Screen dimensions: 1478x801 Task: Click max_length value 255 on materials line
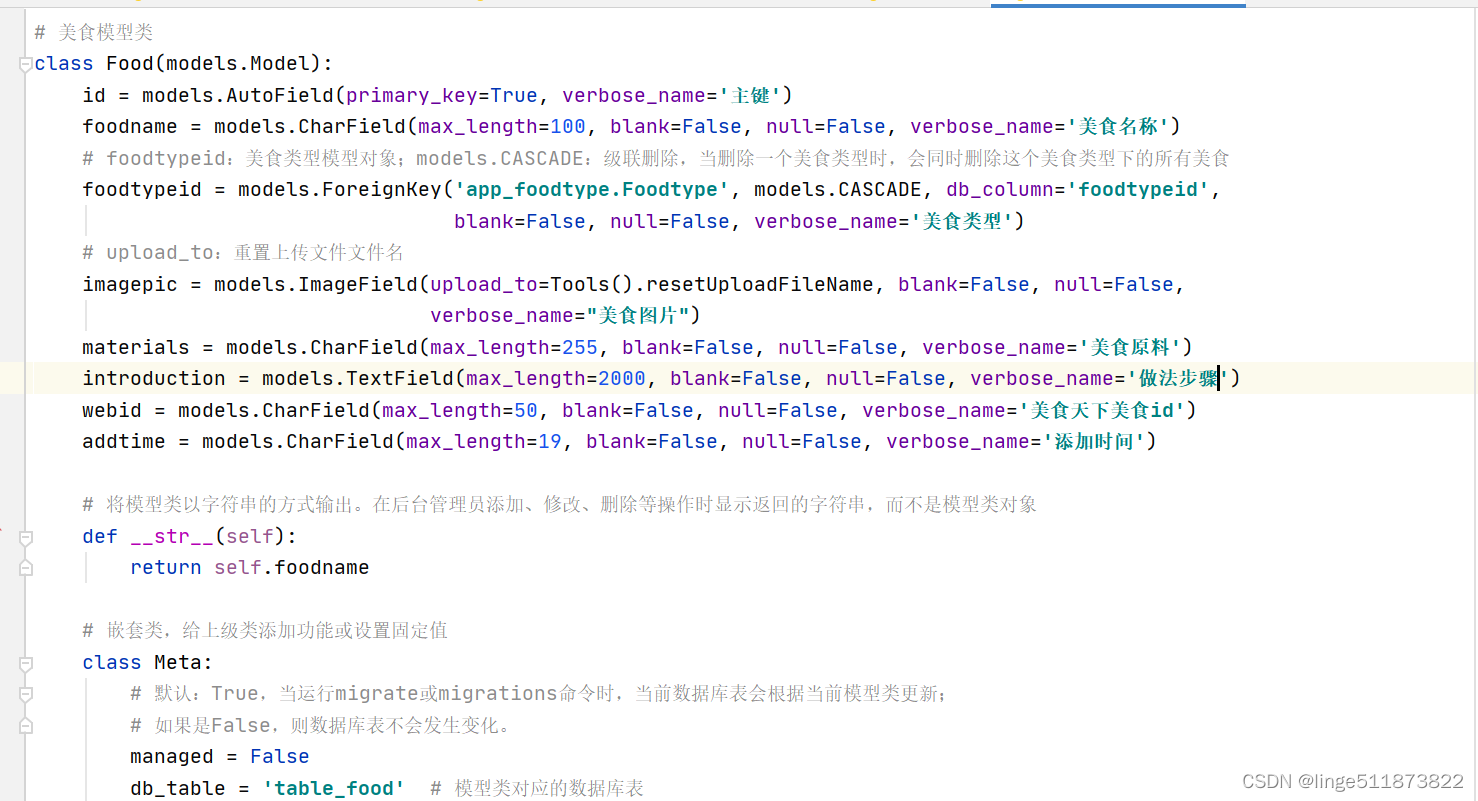click(x=580, y=348)
